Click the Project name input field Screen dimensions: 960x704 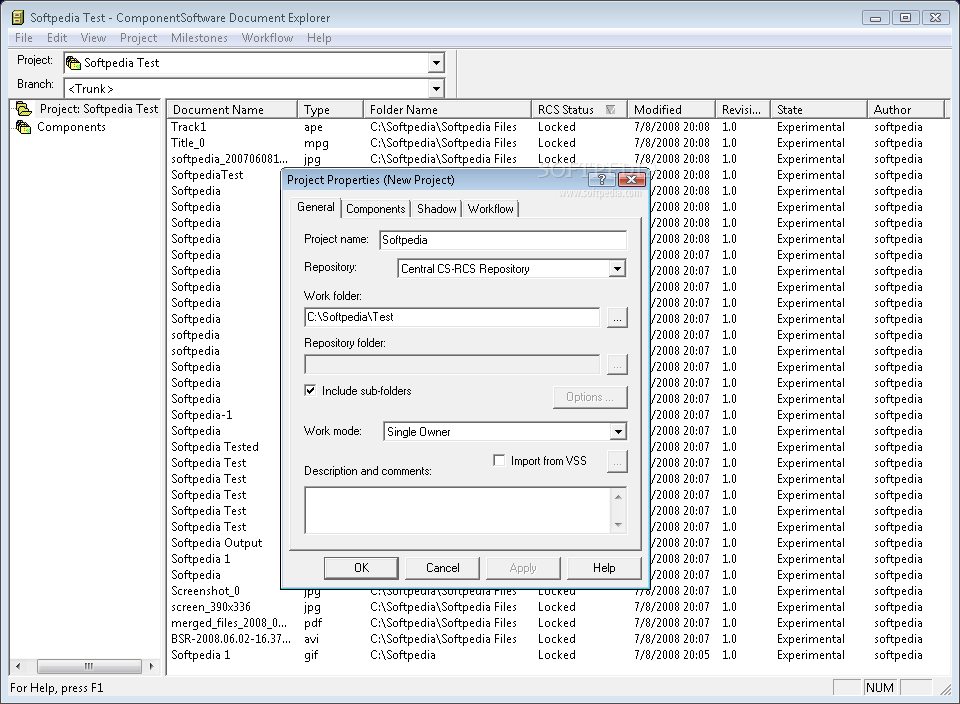tap(503, 240)
